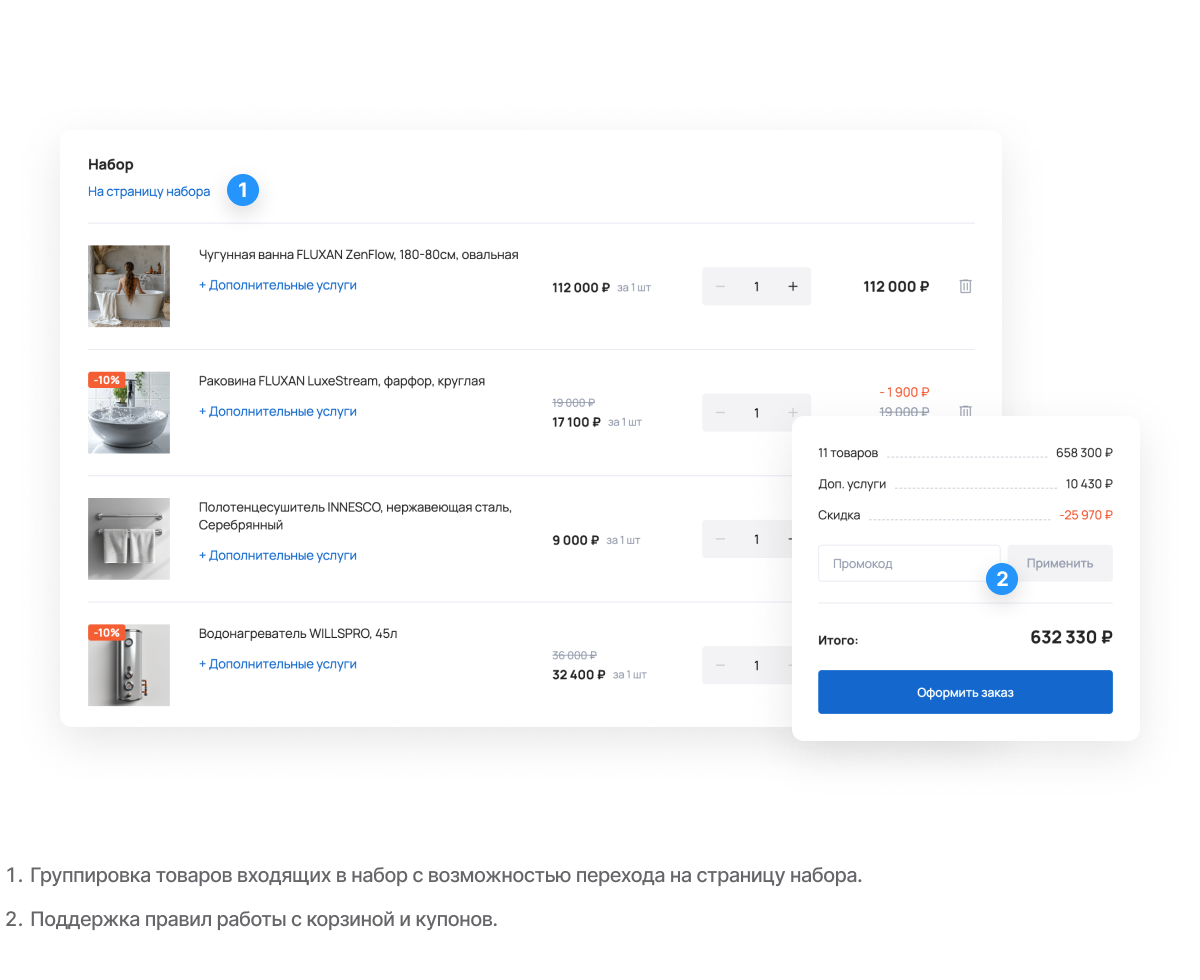Add extra services to WILLSPRO water heater
The image size is (1200, 980).
pyautogui.click(x=278, y=664)
